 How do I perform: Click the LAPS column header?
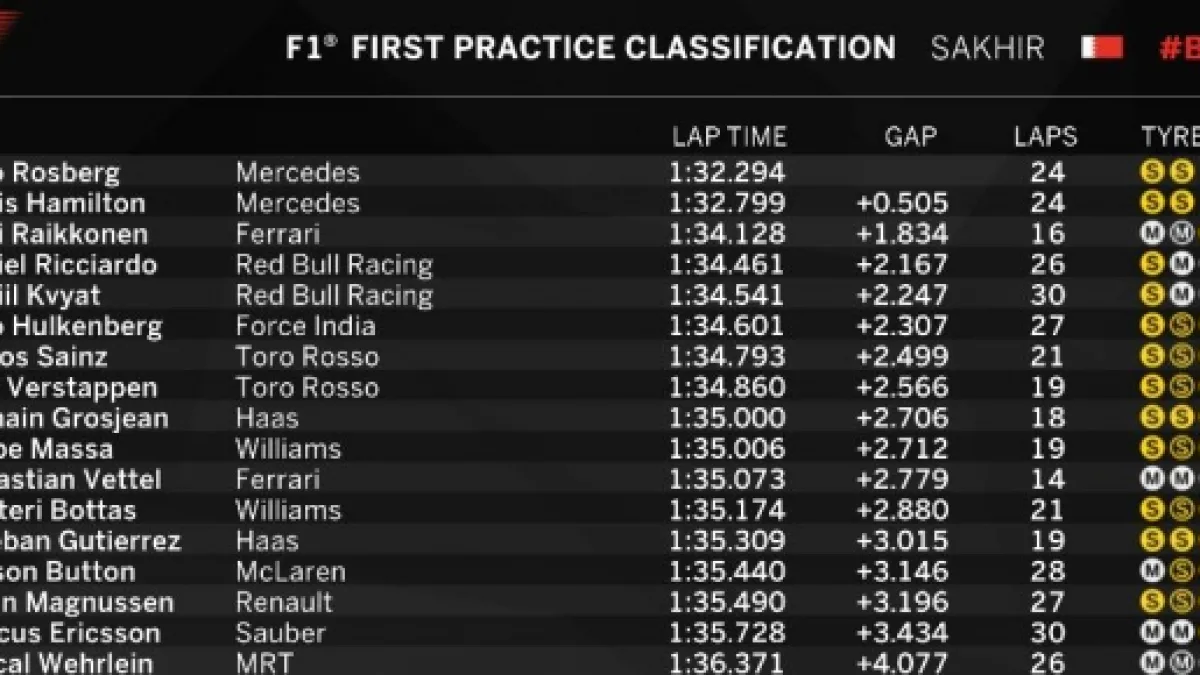pos(1045,137)
